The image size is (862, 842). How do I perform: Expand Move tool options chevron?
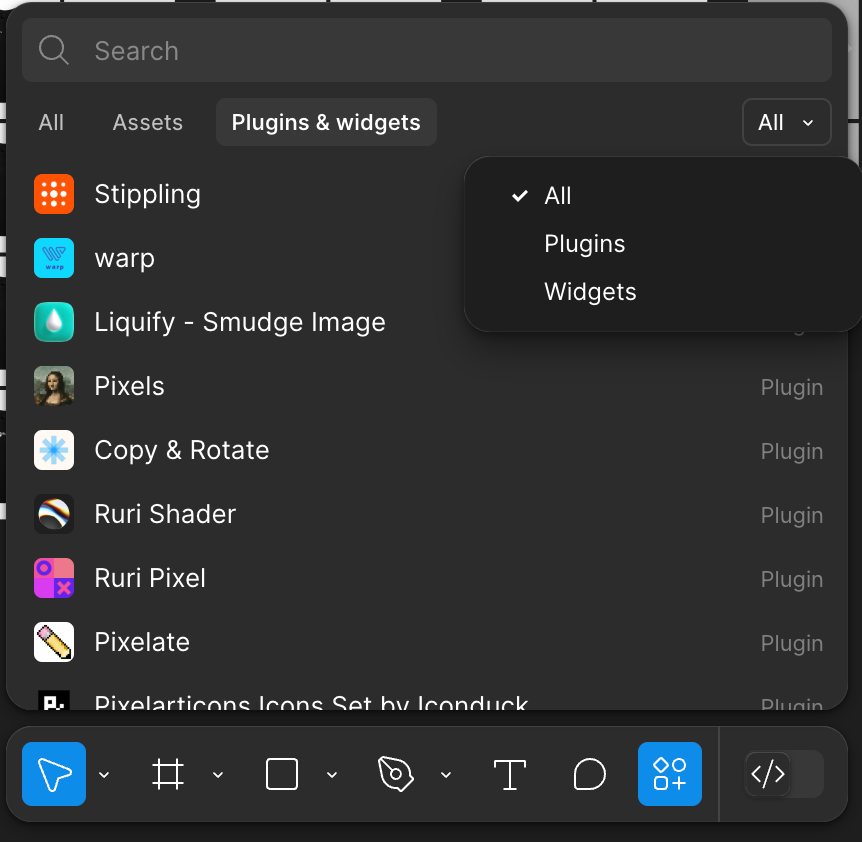click(x=104, y=774)
